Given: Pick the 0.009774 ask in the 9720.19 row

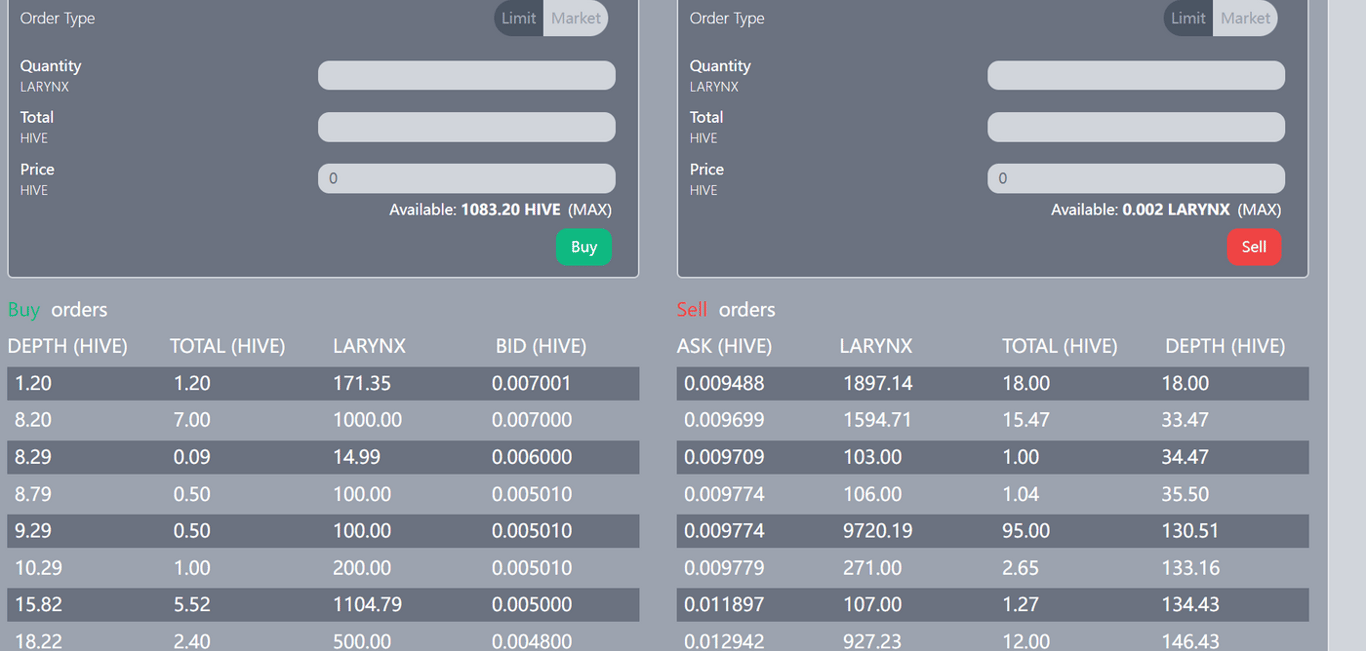Looking at the screenshot, I should click(724, 531).
